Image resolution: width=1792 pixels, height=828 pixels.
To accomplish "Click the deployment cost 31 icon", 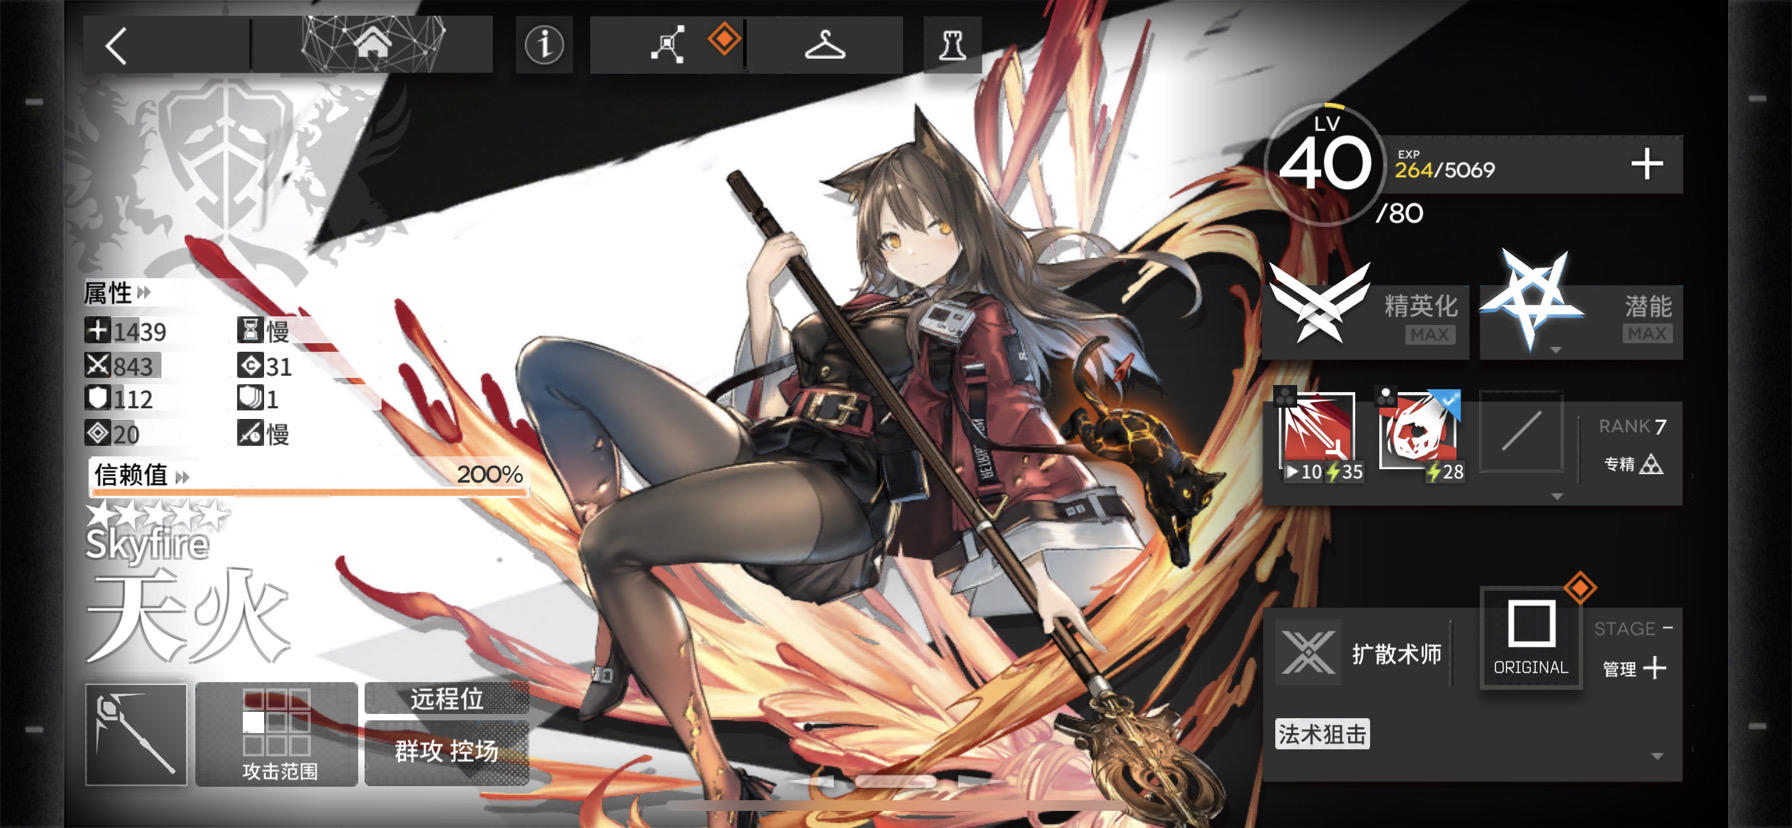I will [249, 366].
